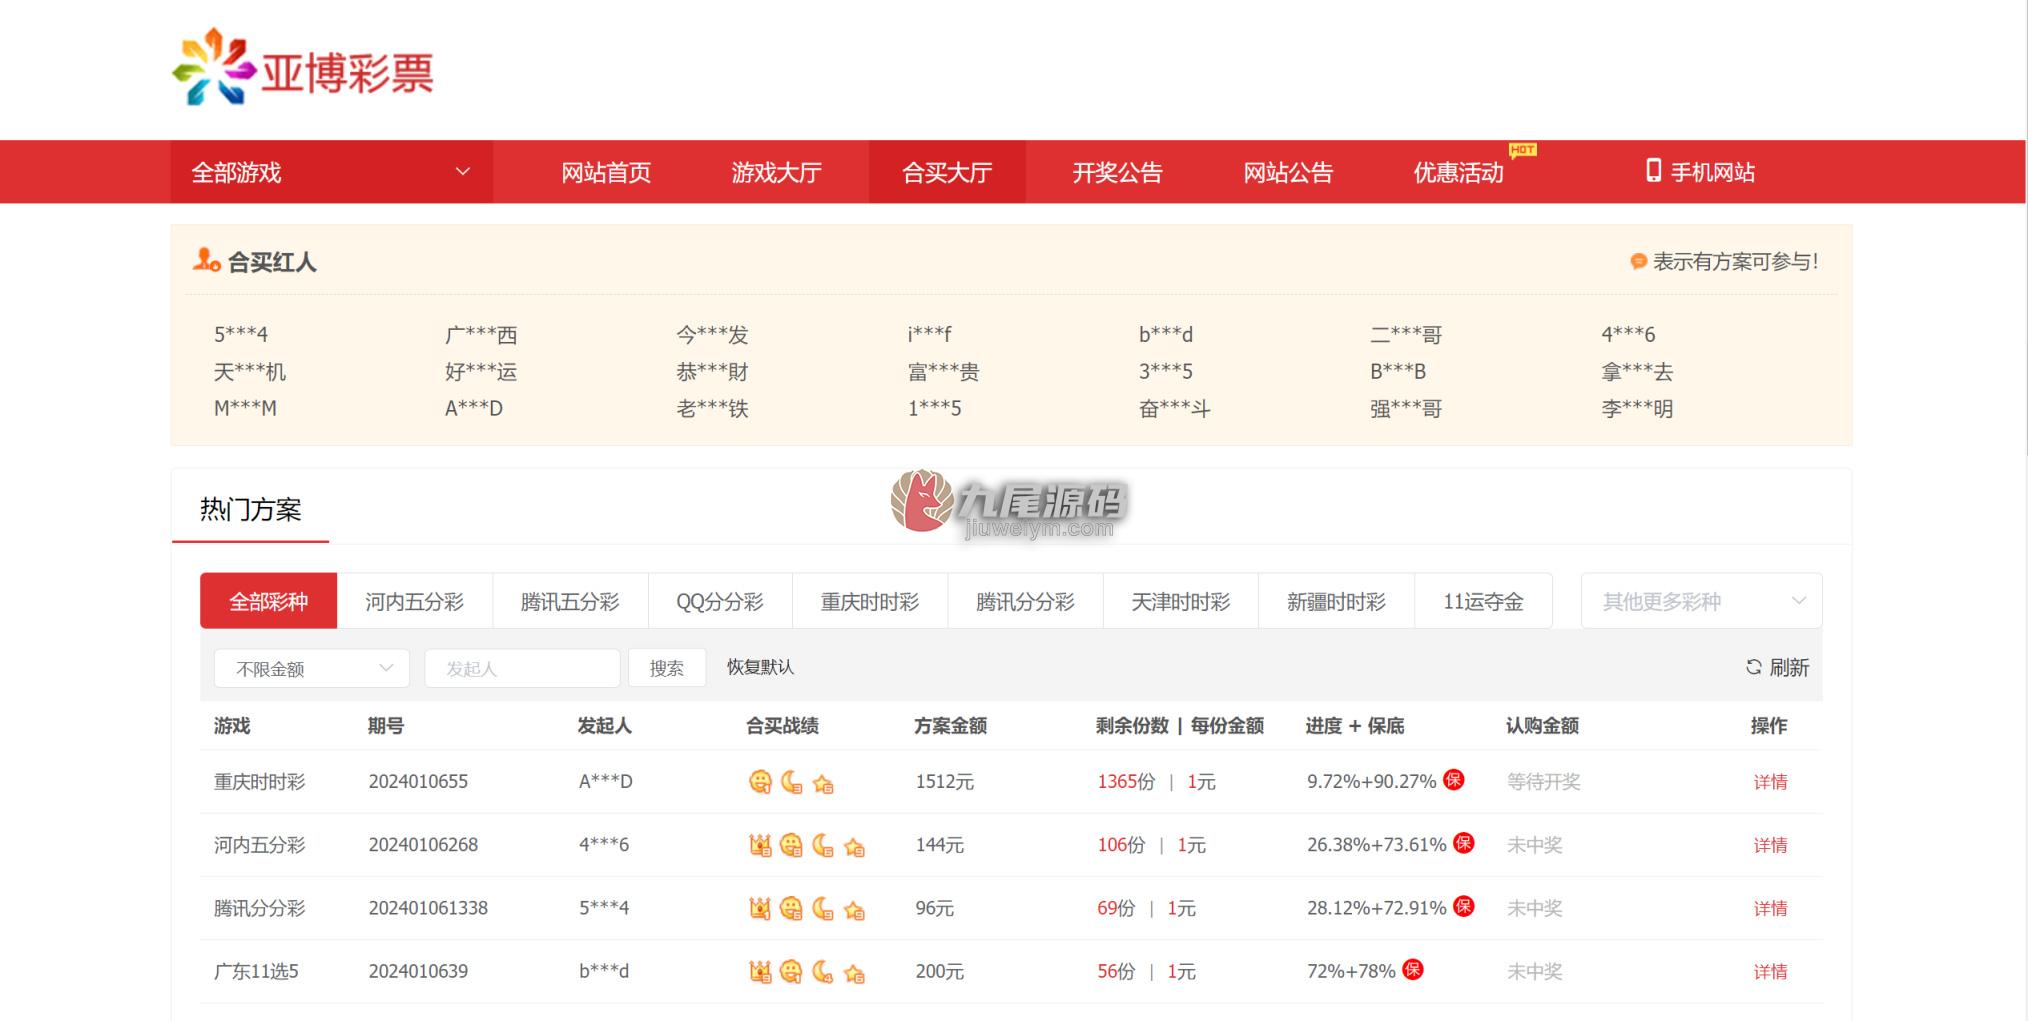Click the orange speech bubble icon beside 表示有方案可参与
This screenshot has width=2028, height=1021.
coord(1638,262)
